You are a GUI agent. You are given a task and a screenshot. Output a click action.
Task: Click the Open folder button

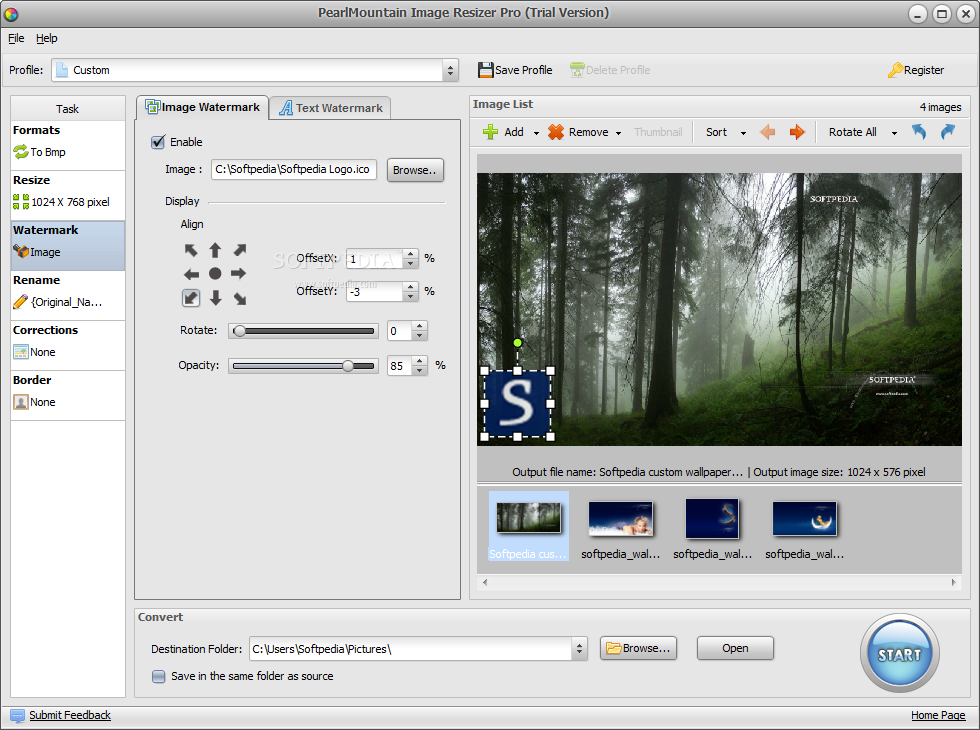pyautogui.click(x=735, y=648)
